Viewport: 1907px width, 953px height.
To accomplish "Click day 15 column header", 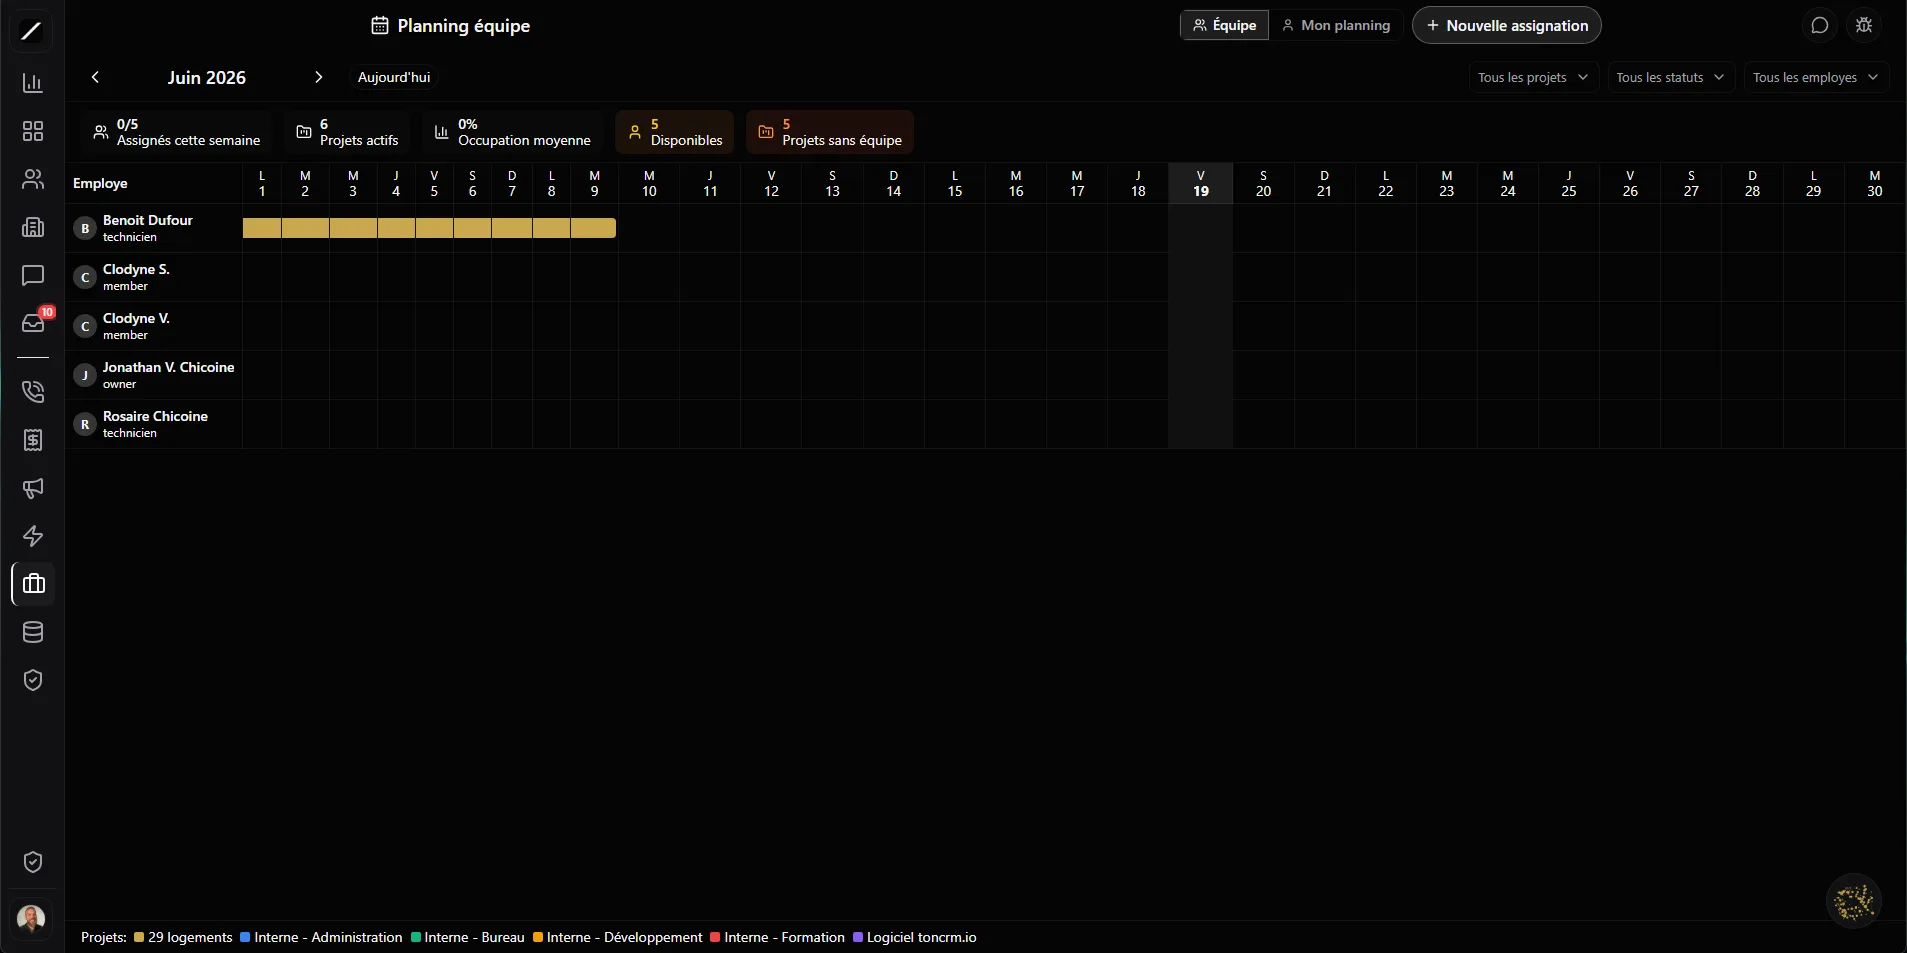I will [x=955, y=183].
